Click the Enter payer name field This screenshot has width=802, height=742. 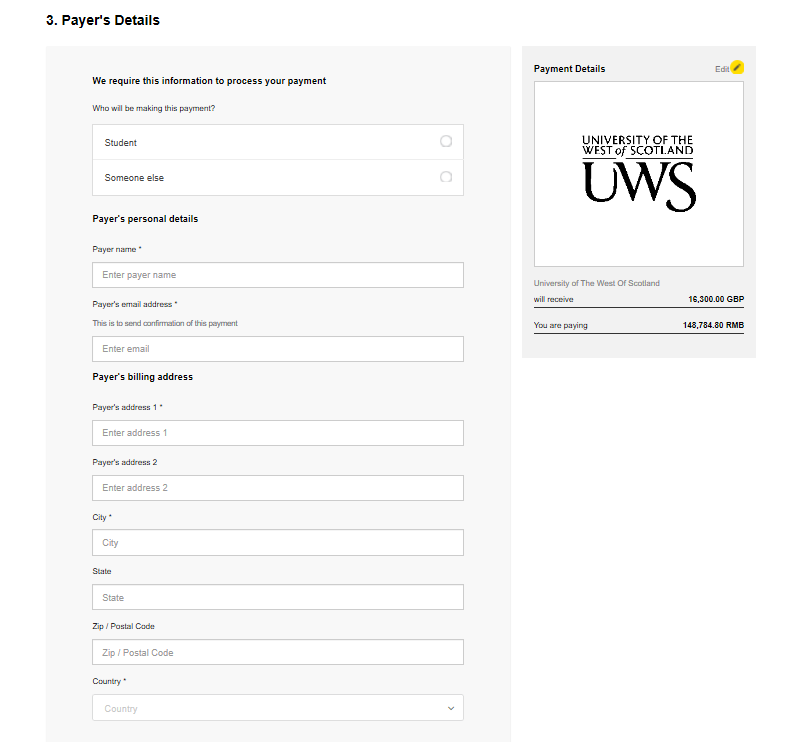tap(277, 275)
